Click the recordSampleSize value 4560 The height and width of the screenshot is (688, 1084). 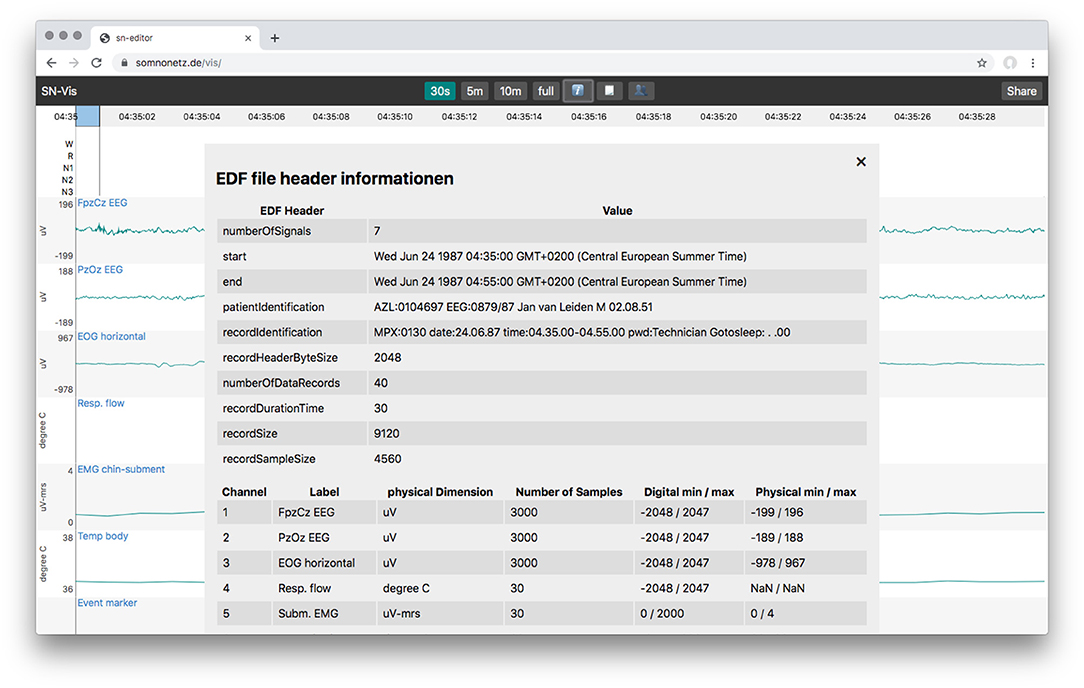point(387,458)
